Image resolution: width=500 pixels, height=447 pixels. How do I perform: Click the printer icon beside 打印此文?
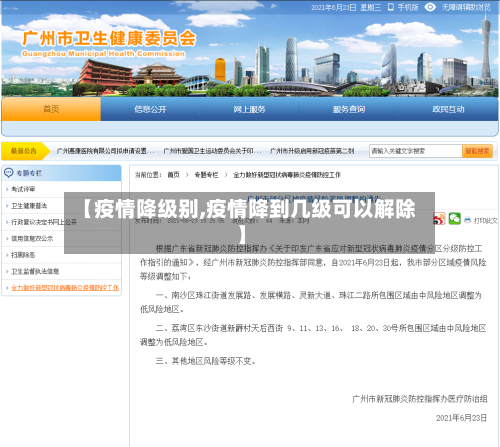[467, 220]
